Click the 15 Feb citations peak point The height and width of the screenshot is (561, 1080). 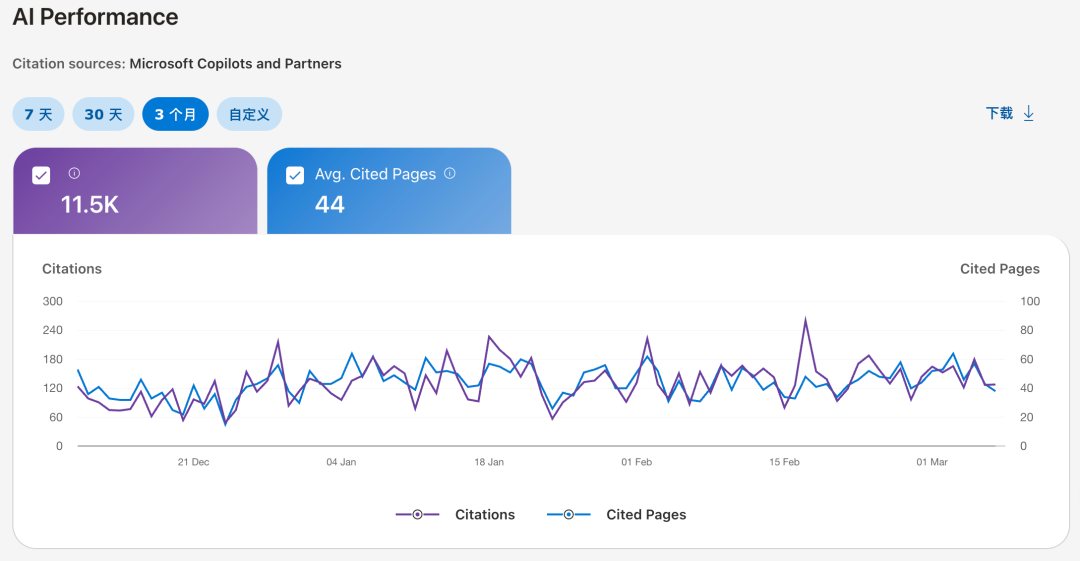click(x=805, y=321)
